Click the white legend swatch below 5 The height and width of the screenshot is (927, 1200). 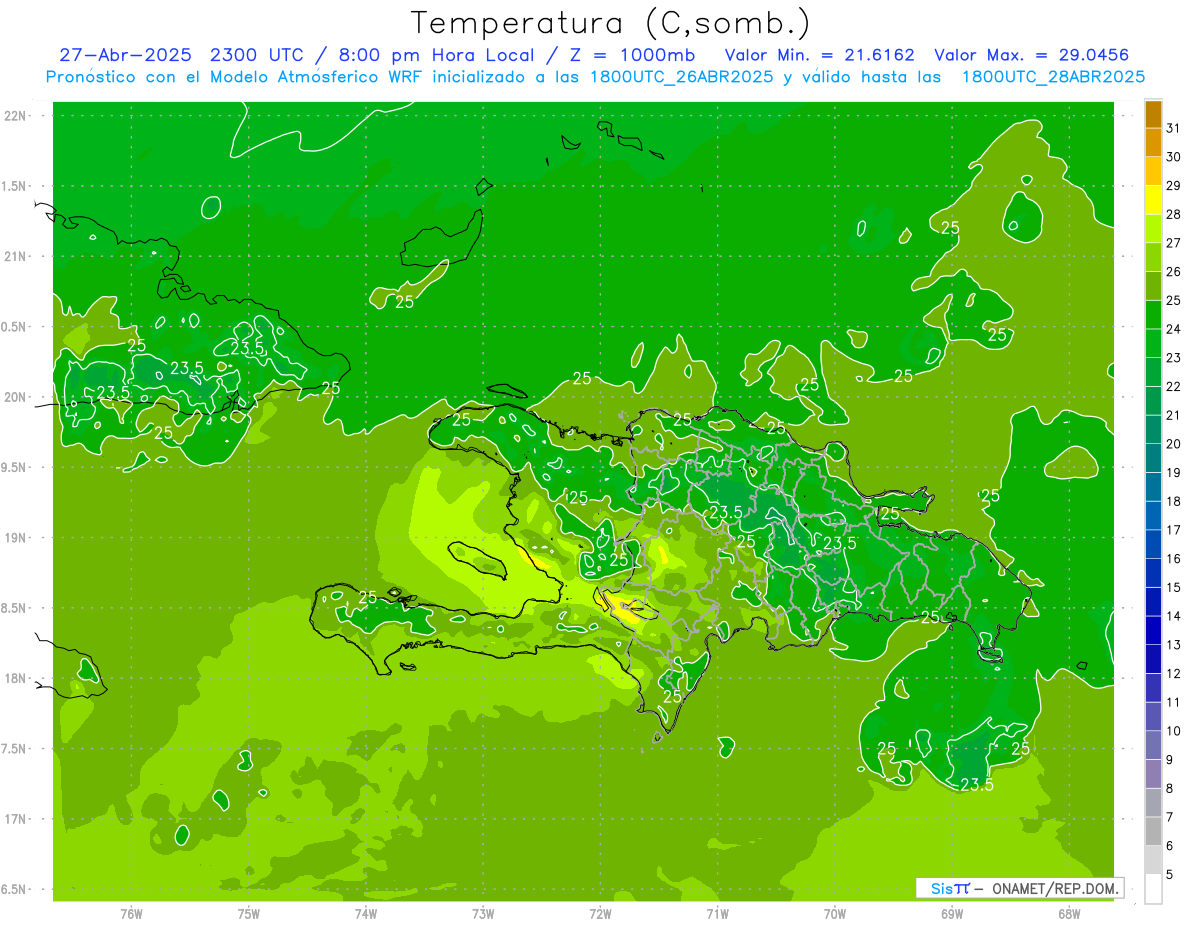tap(1153, 888)
